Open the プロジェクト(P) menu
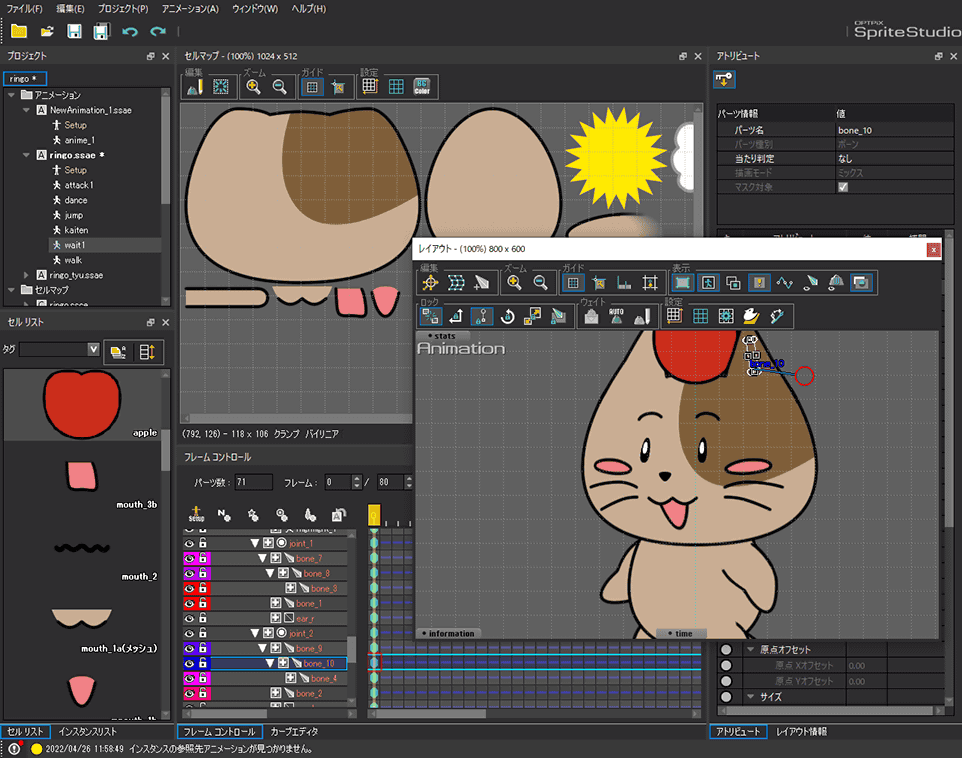962x758 pixels. click(x=123, y=9)
